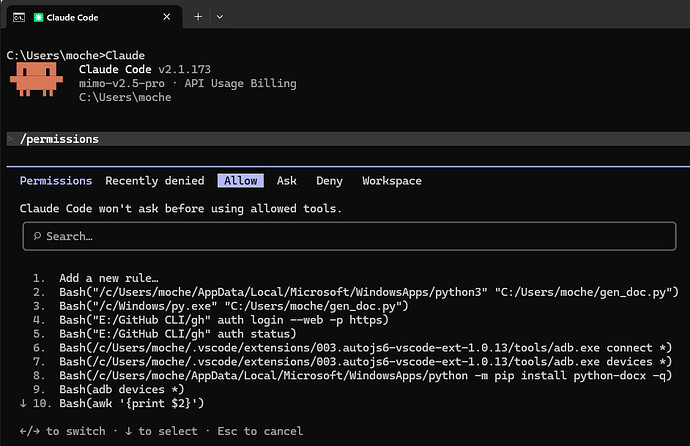Select the gh auth login rule

[224, 320]
